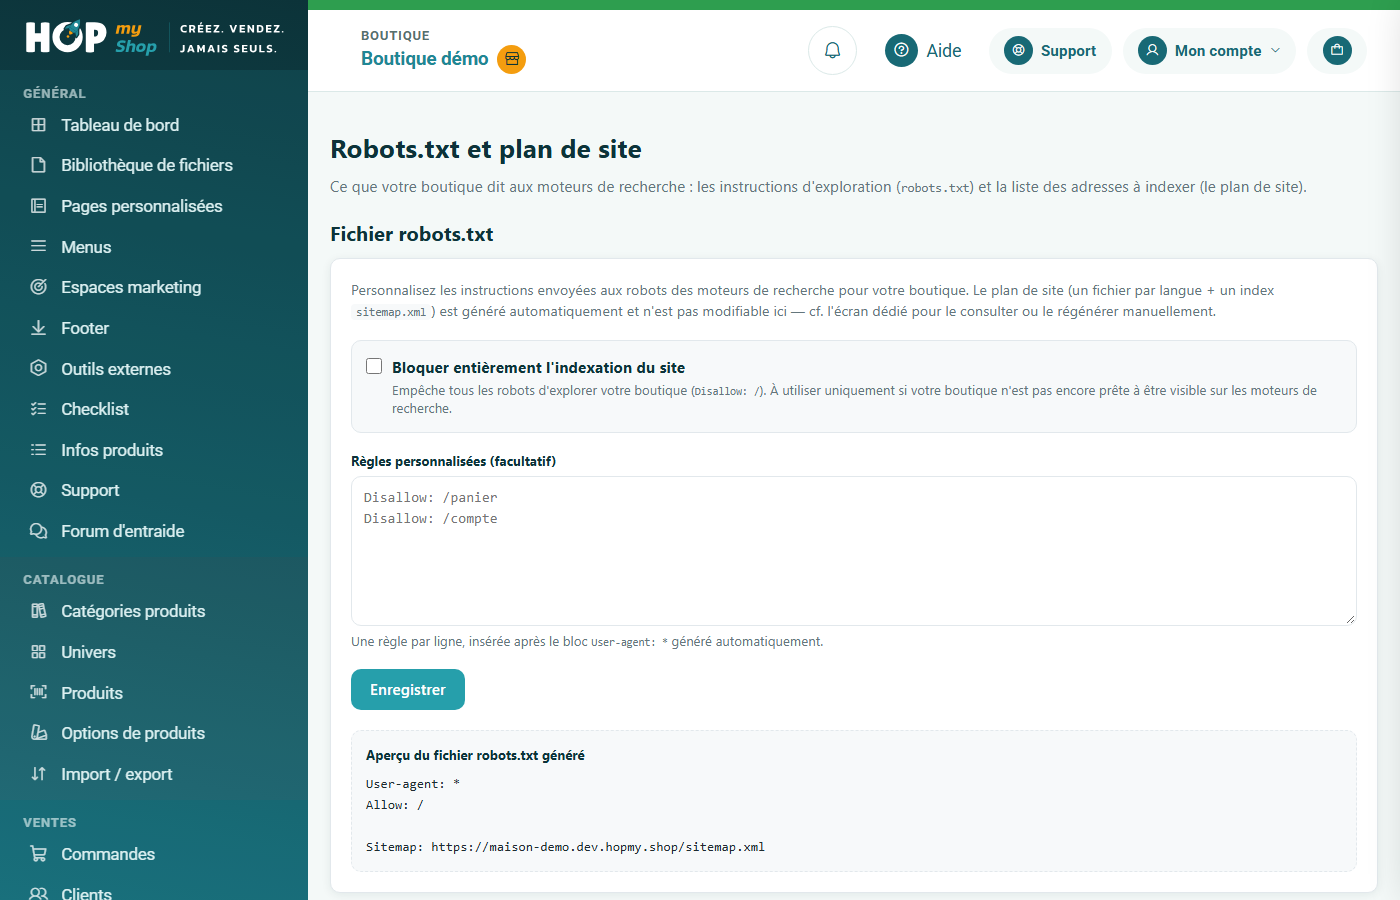Open notifications bell icon
The height and width of the screenshot is (900, 1400).
832,50
